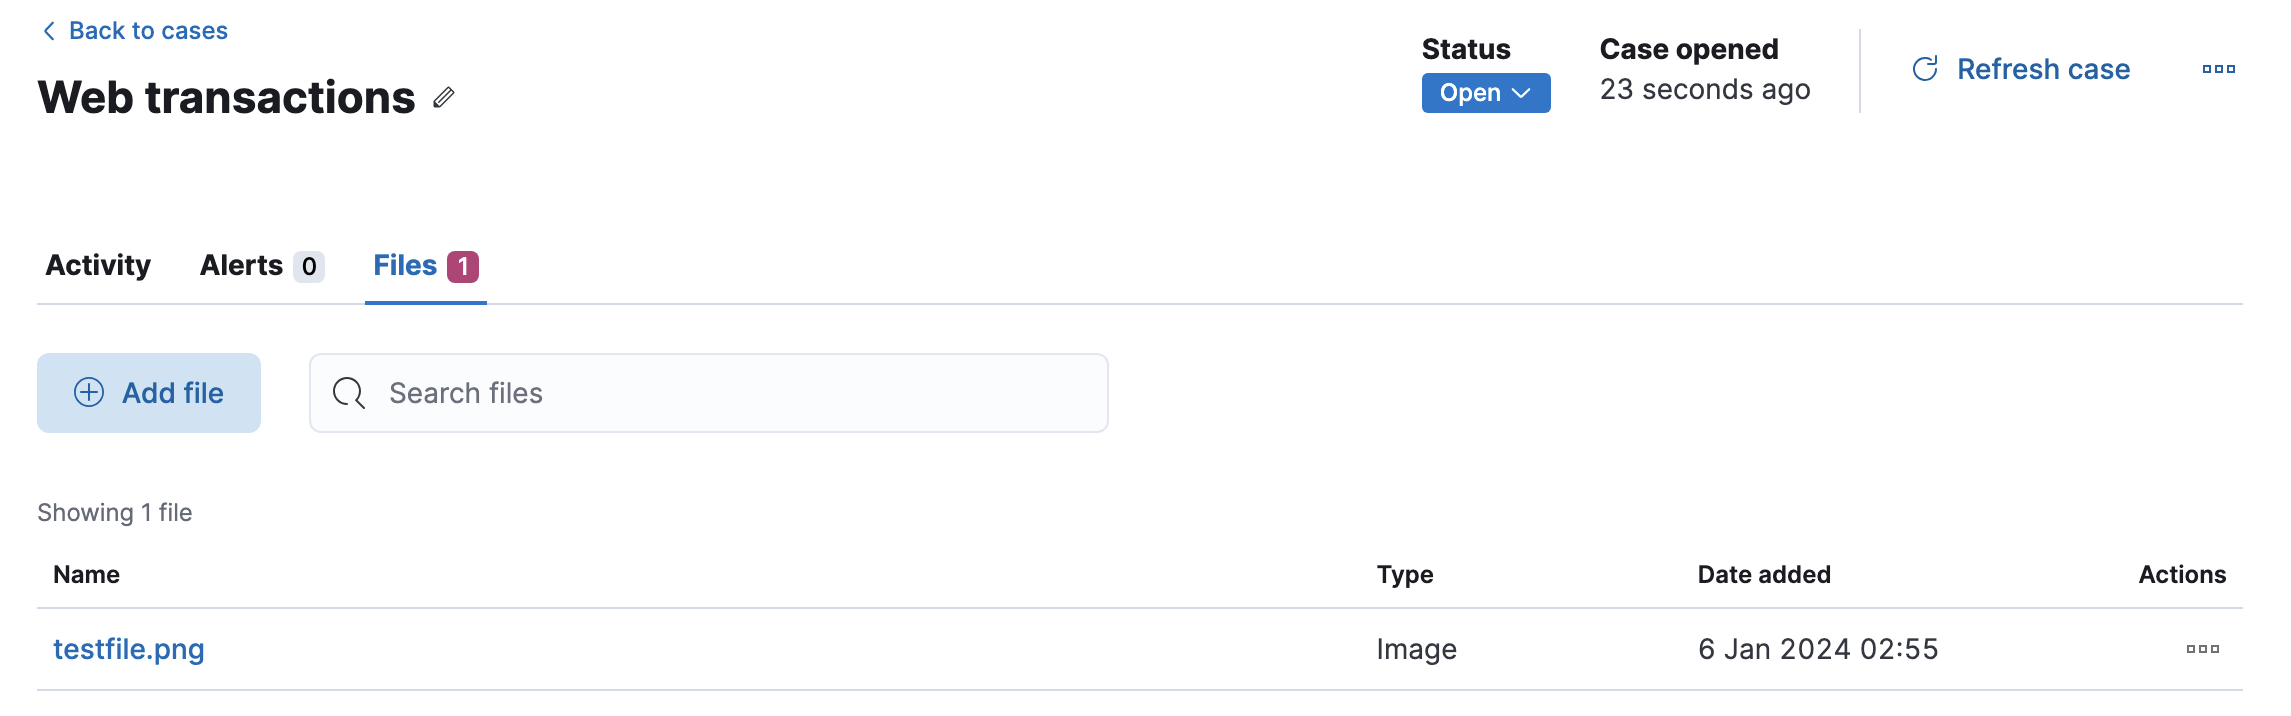The image size is (2291, 716).
Task: Expand the Open status dropdown
Action: point(1485,93)
